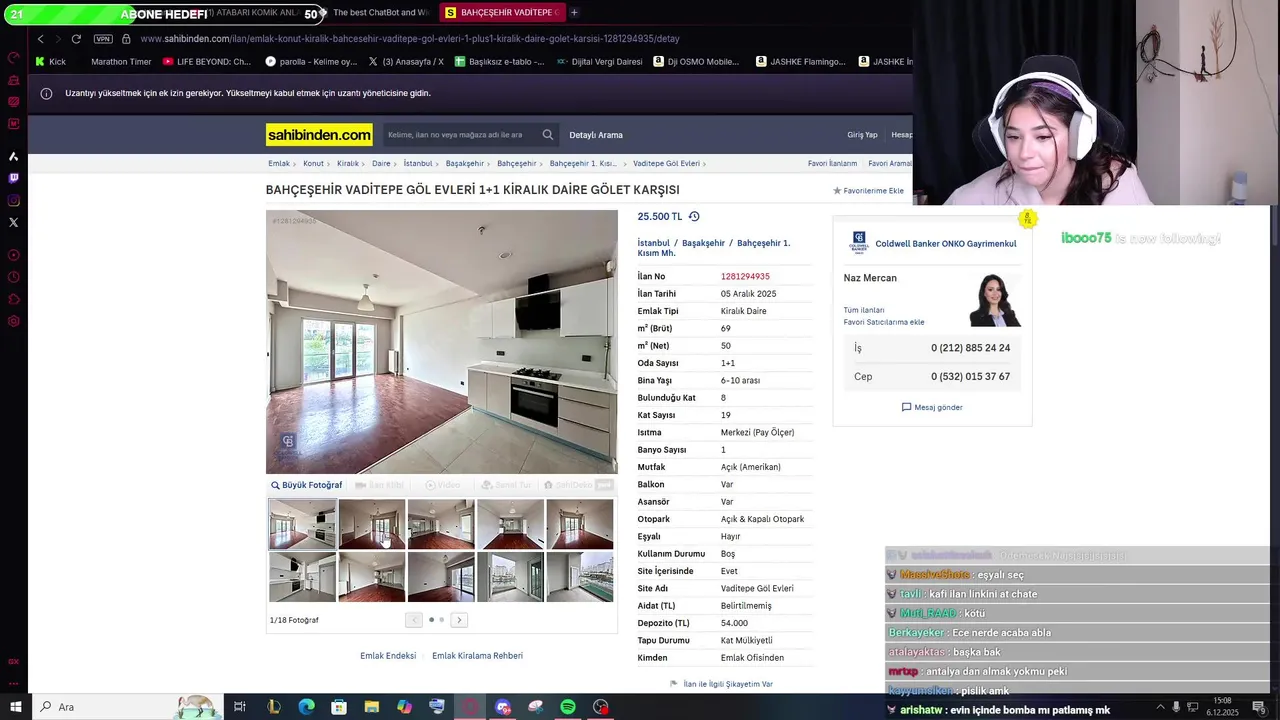
Task: Open Dji OSMO Mobile bookmark
Action: [x=696, y=61]
